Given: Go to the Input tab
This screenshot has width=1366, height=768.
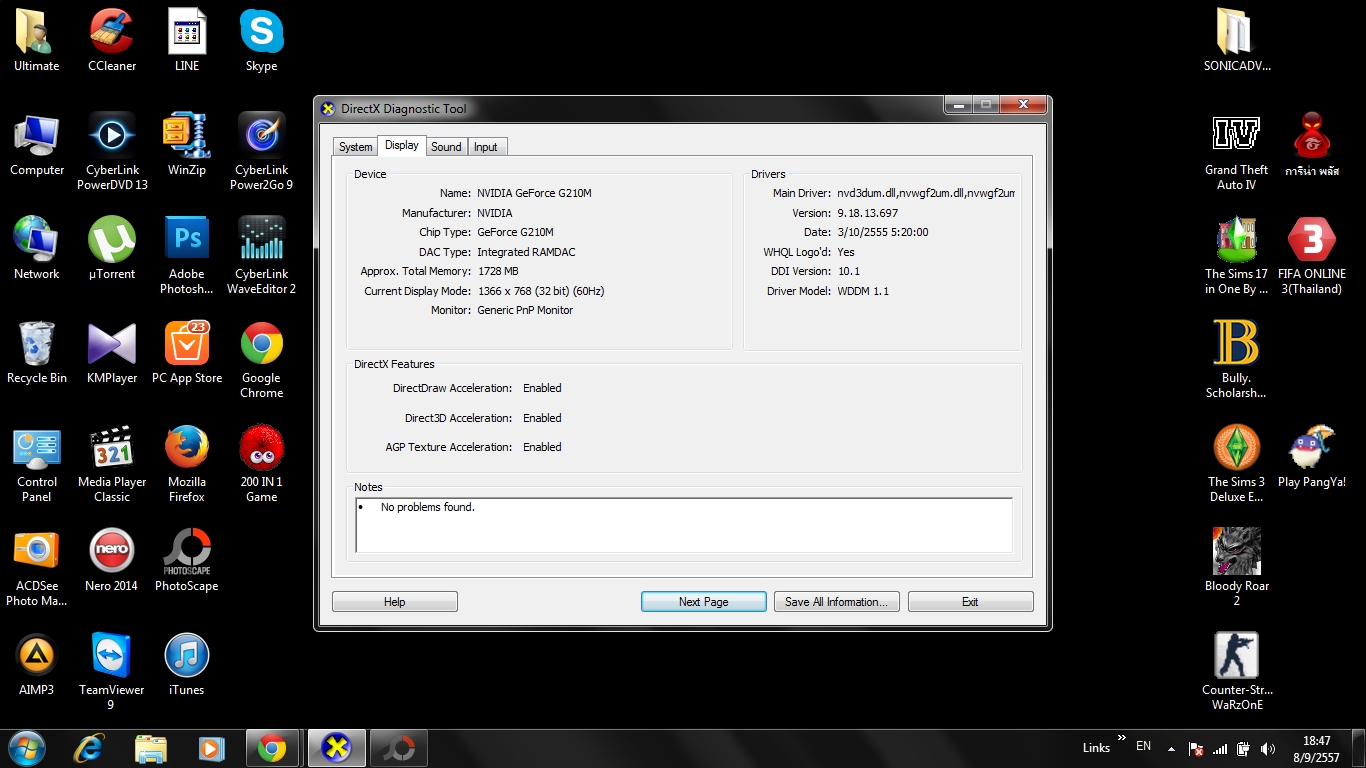Looking at the screenshot, I should (x=486, y=147).
